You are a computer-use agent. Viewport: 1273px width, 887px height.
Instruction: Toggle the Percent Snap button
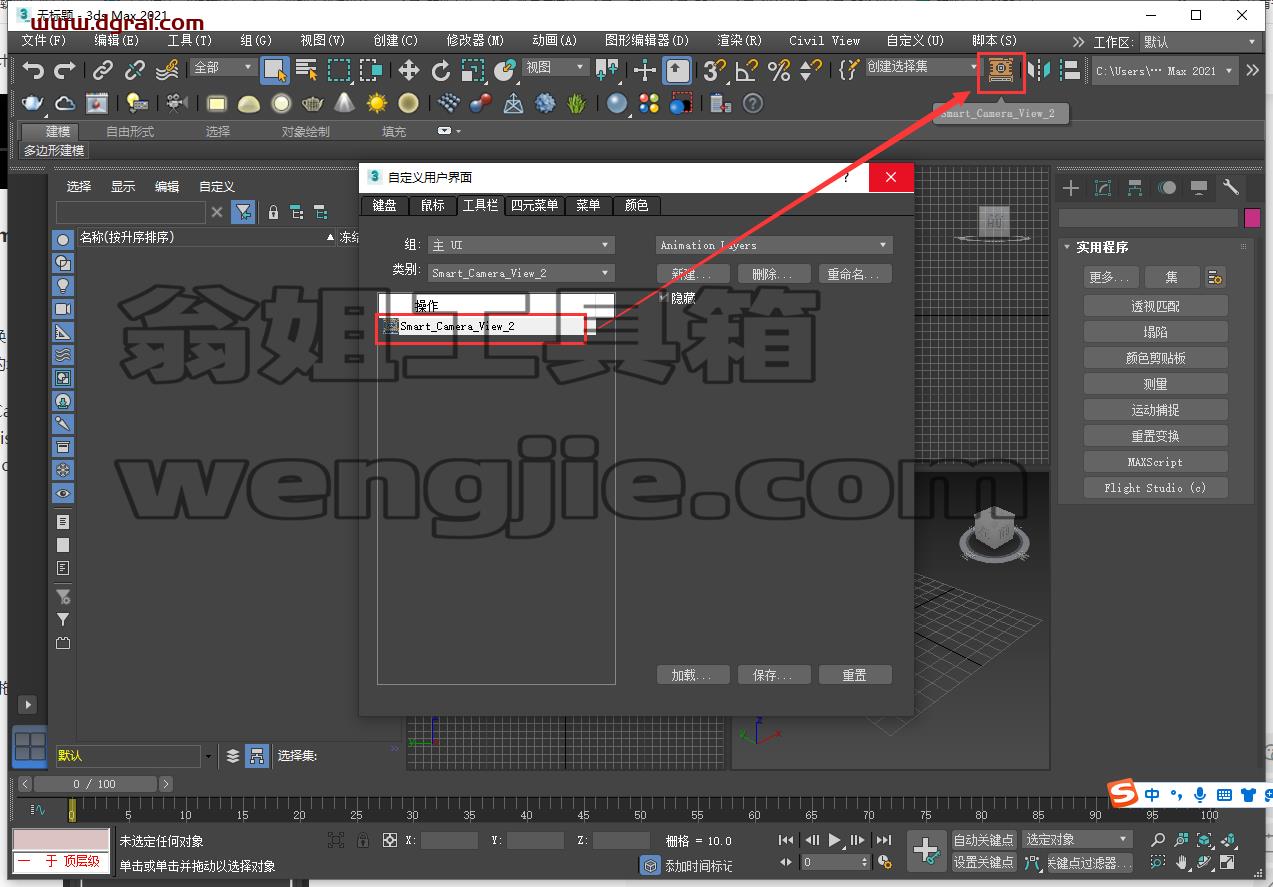pyautogui.click(x=778, y=70)
